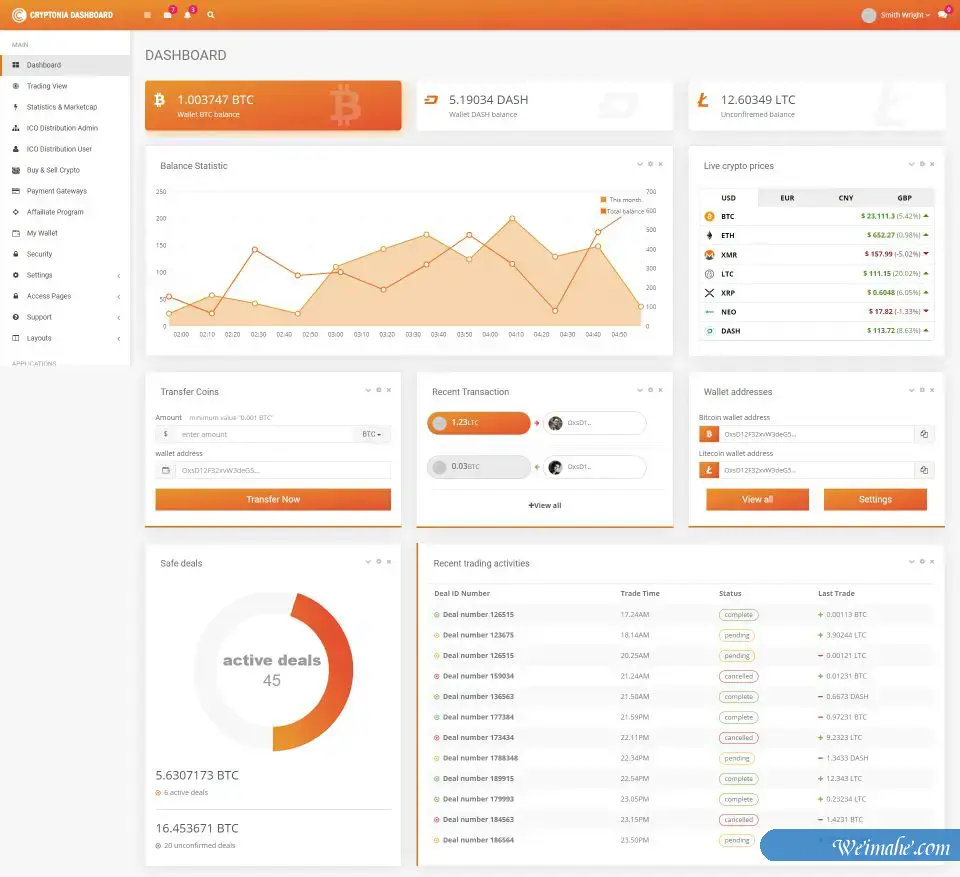This screenshot has height=877, width=960.
Task: Open the chat bubbles icon at top right
Action: pos(942,15)
